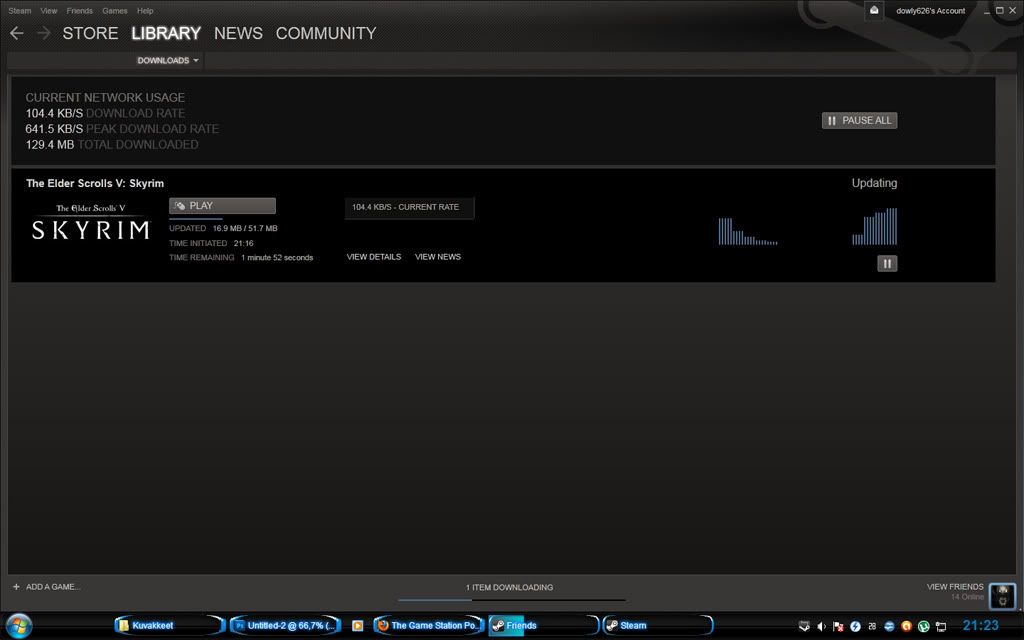Image resolution: width=1024 pixels, height=640 pixels.
Task: Click the 104.4 KB/S - CURRENT RATE box
Action: [409, 208]
